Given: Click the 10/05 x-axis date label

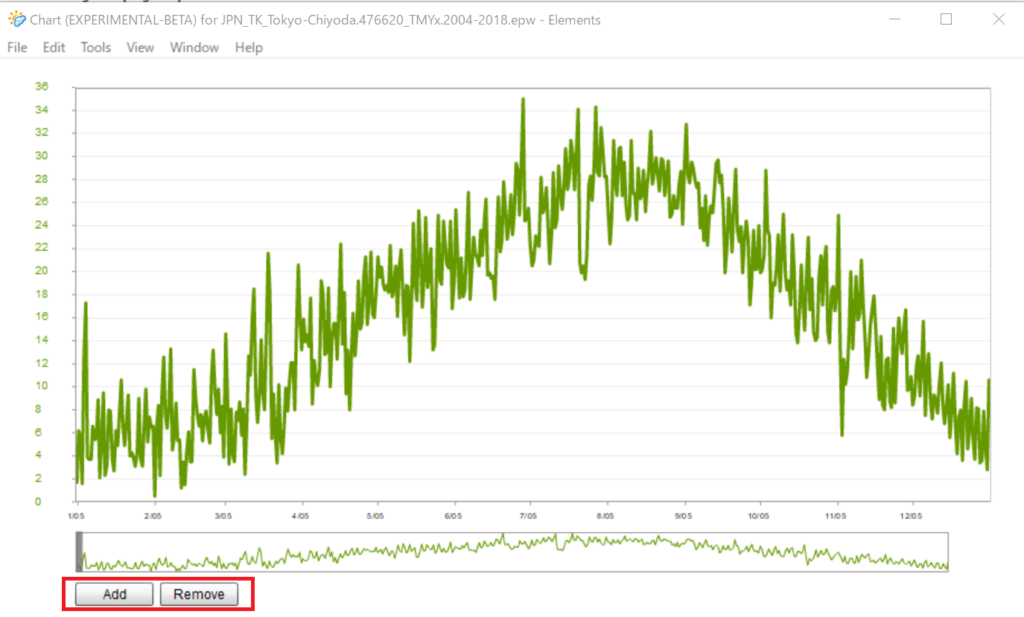Looking at the screenshot, I should tap(758, 516).
